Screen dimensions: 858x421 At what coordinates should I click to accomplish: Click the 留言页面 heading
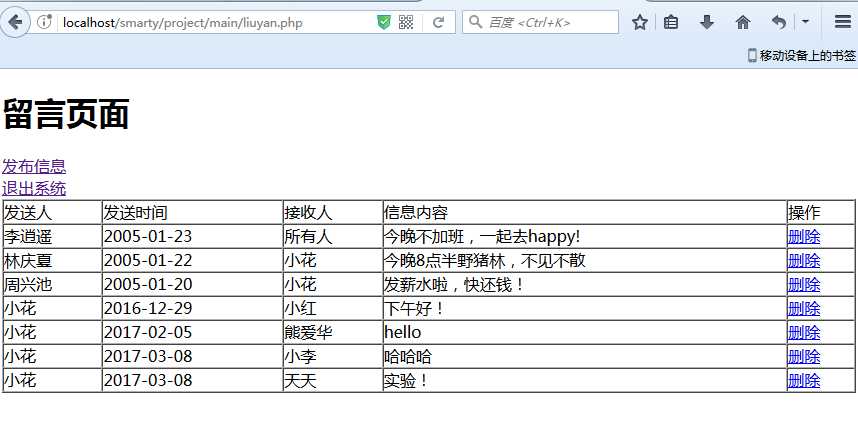click(66, 114)
